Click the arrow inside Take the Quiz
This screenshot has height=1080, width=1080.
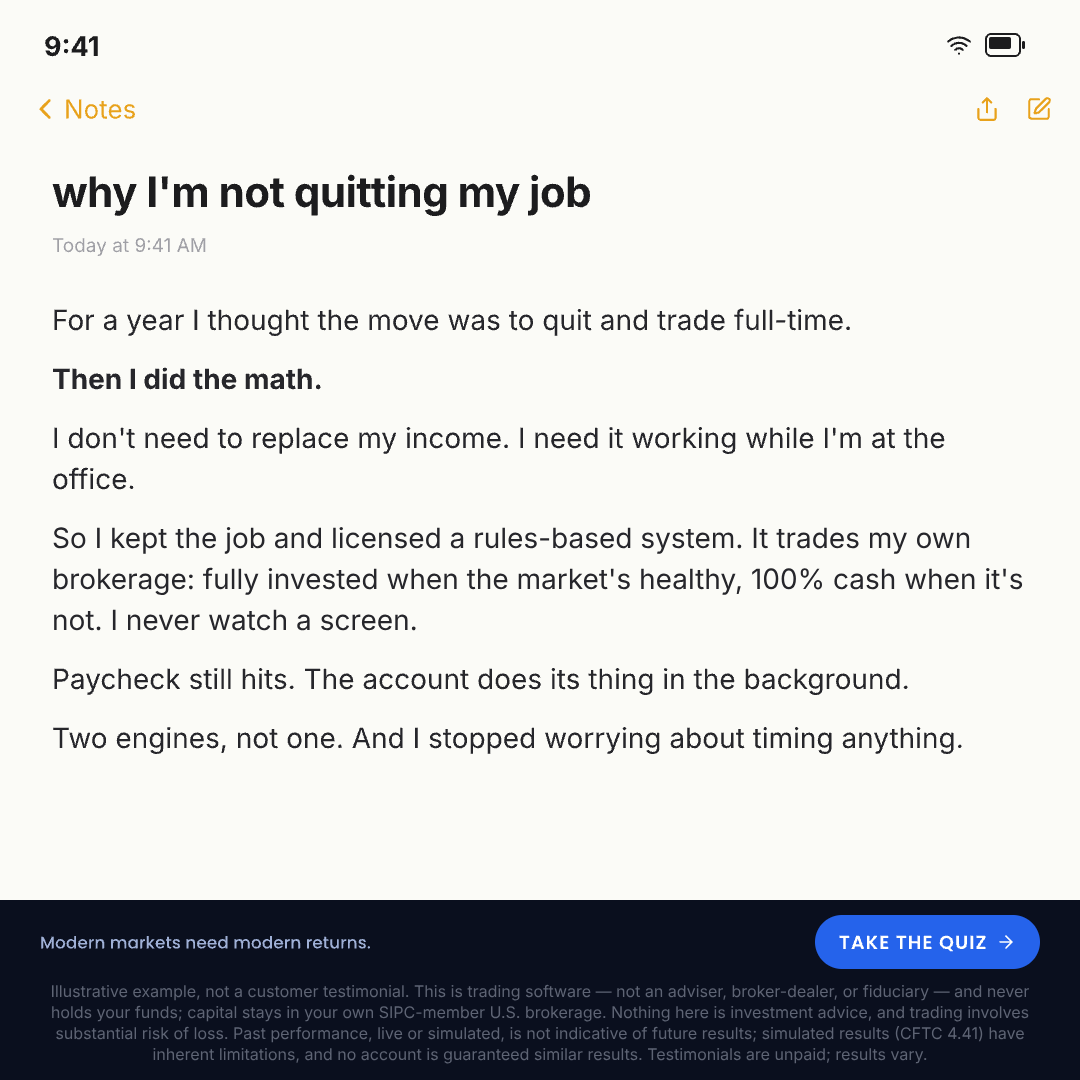1006,942
